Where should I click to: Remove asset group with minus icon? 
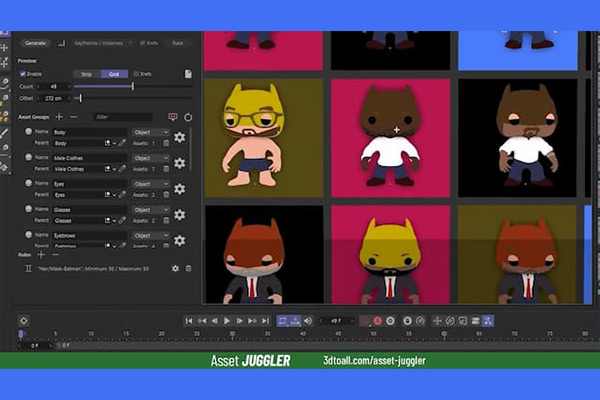tap(74, 117)
